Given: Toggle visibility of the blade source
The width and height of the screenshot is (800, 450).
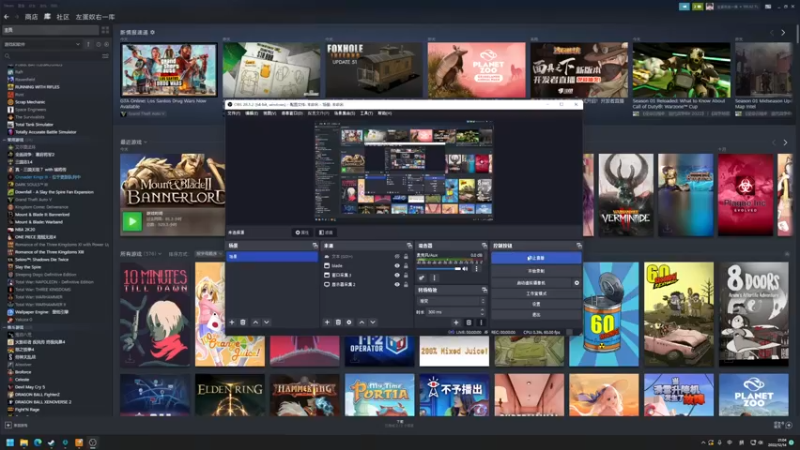Looking at the screenshot, I should point(397,266).
